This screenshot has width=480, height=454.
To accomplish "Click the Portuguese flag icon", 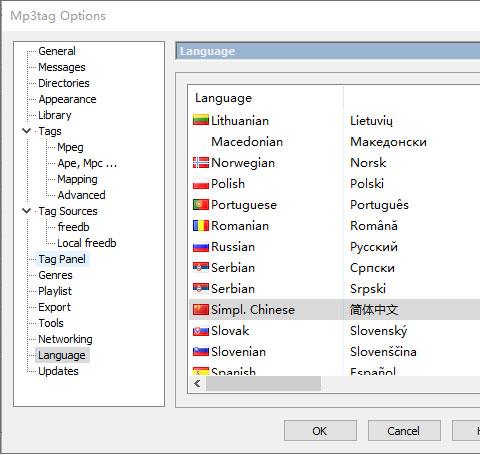I will 201,205.
